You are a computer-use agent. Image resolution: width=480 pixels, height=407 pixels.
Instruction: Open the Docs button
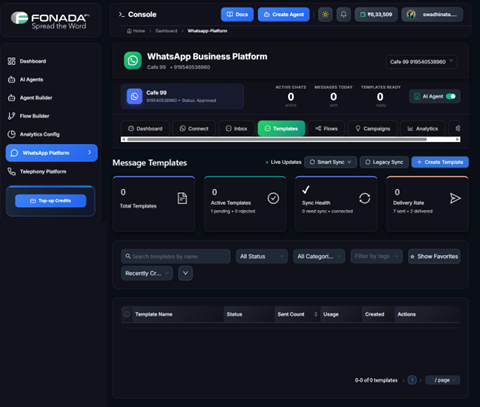click(237, 15)
